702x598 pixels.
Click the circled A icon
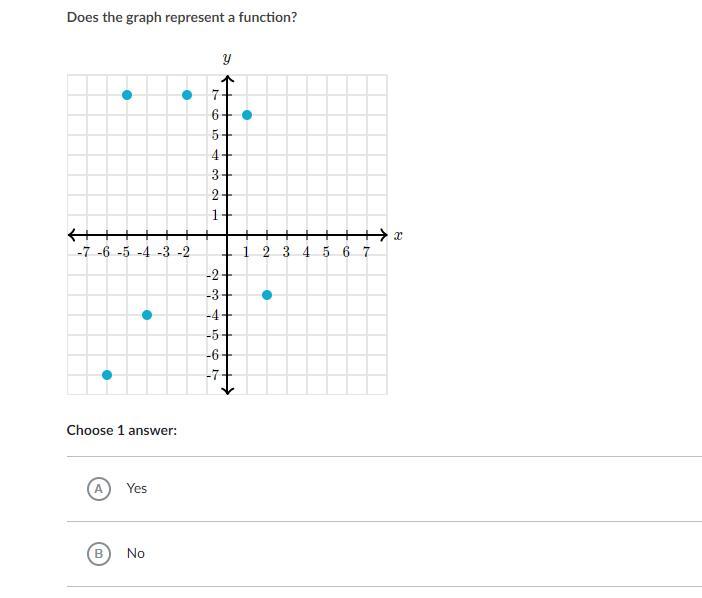tap(98, 488)
